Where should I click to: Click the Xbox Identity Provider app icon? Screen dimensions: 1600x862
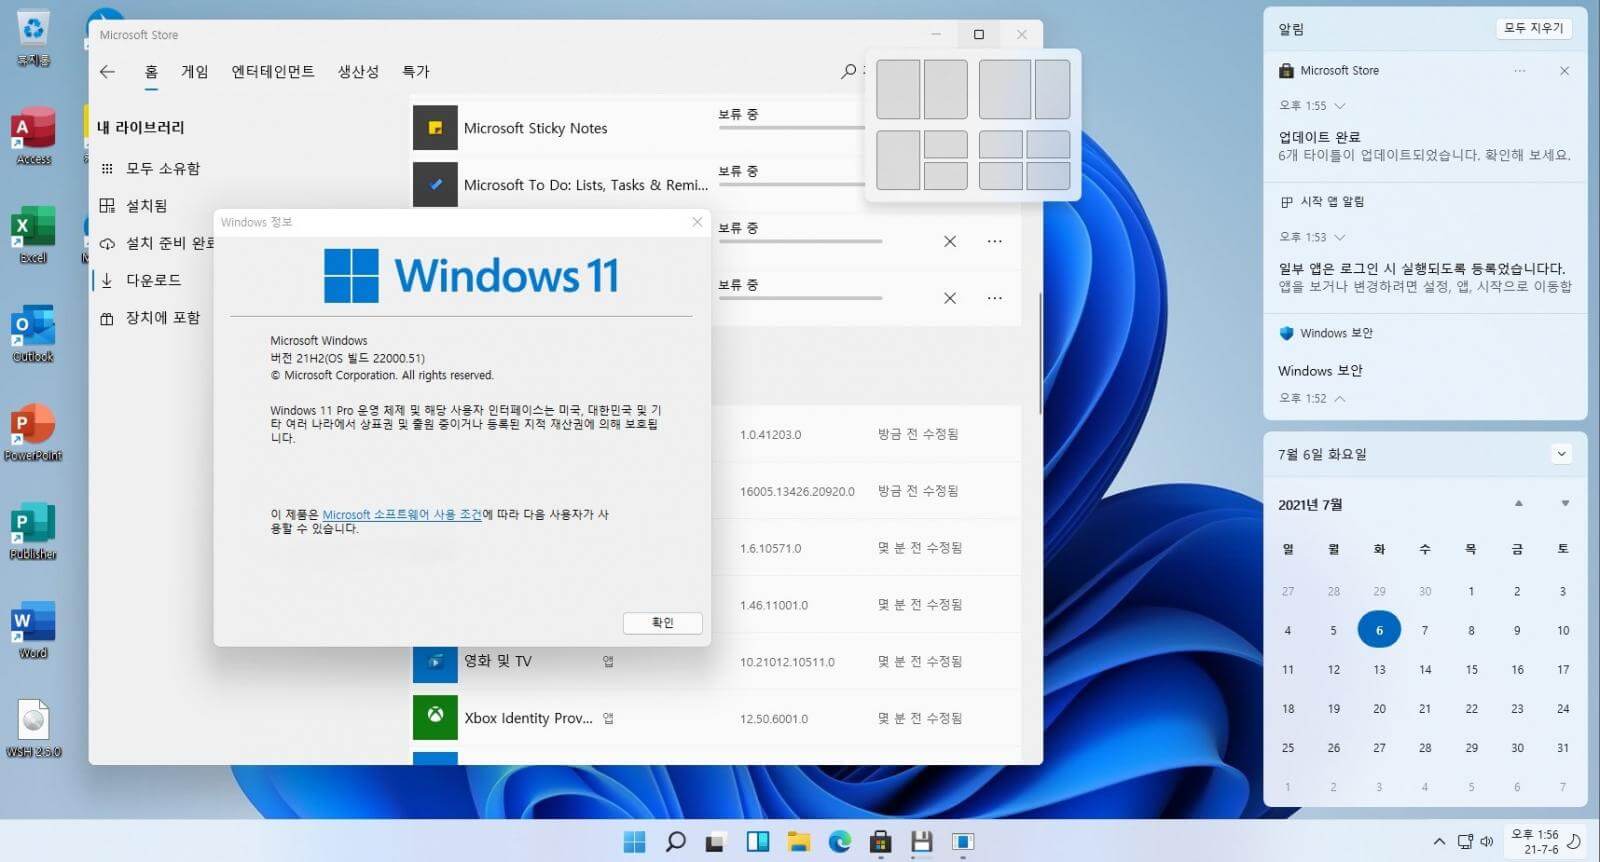pos(435,718)
